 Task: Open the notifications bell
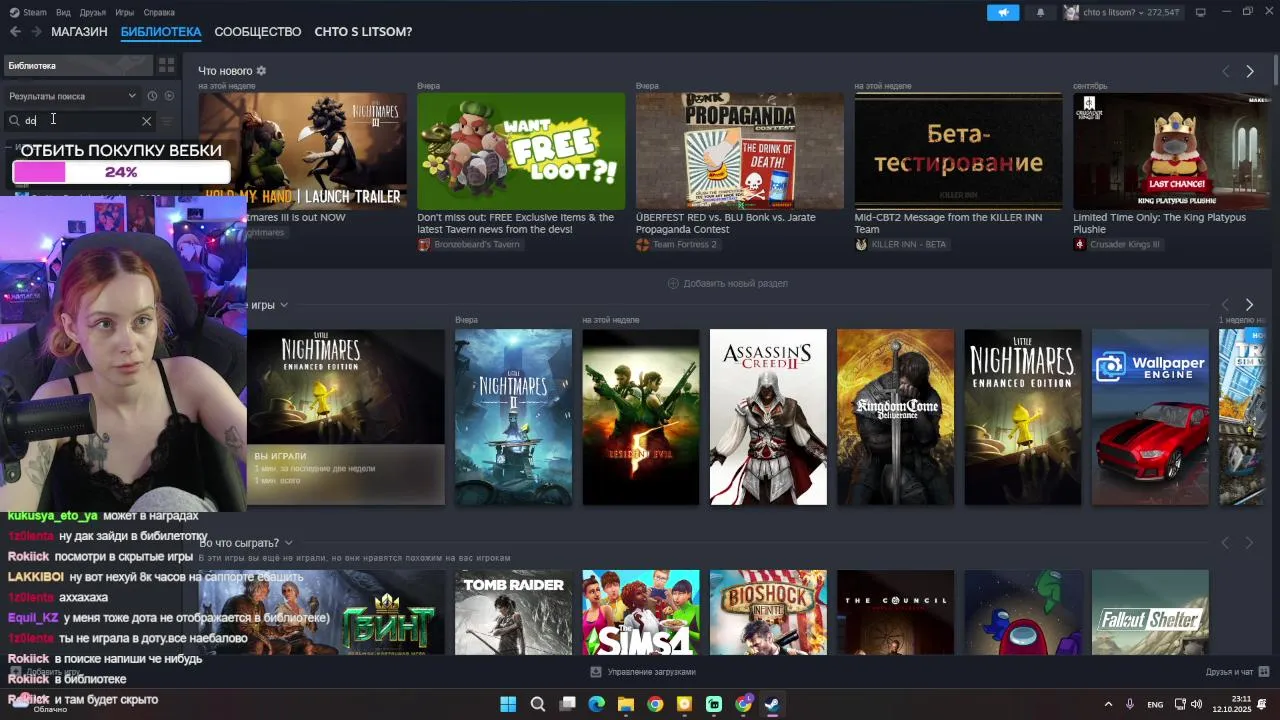1040,12
